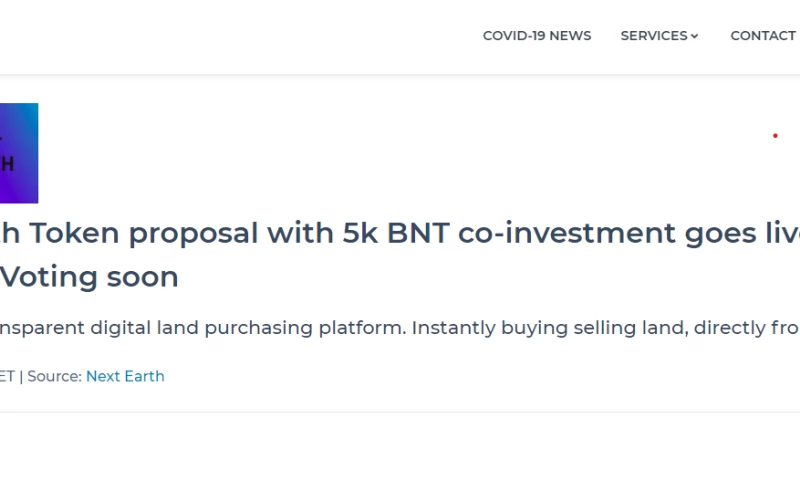The height and width of the screenshot is (480, 800).
Task: Open the Token proposal 5k BNT headline
Action: [x=400, y=233]
